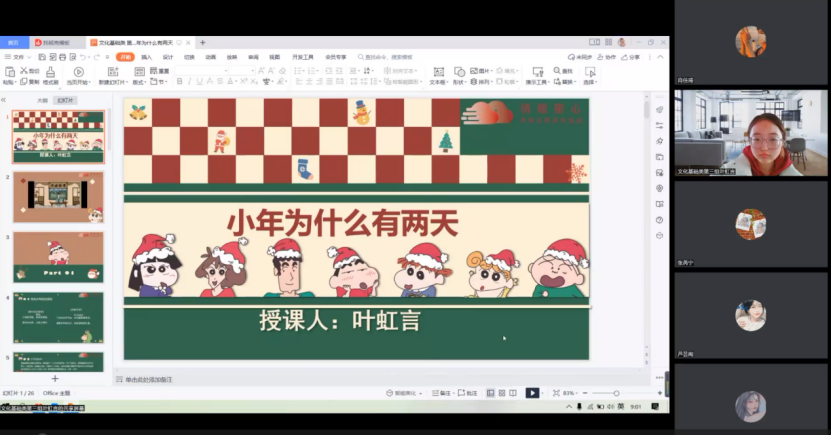Click the zoom out minus button
Viewport: 831px width, 435px height.
pos(585,393)
